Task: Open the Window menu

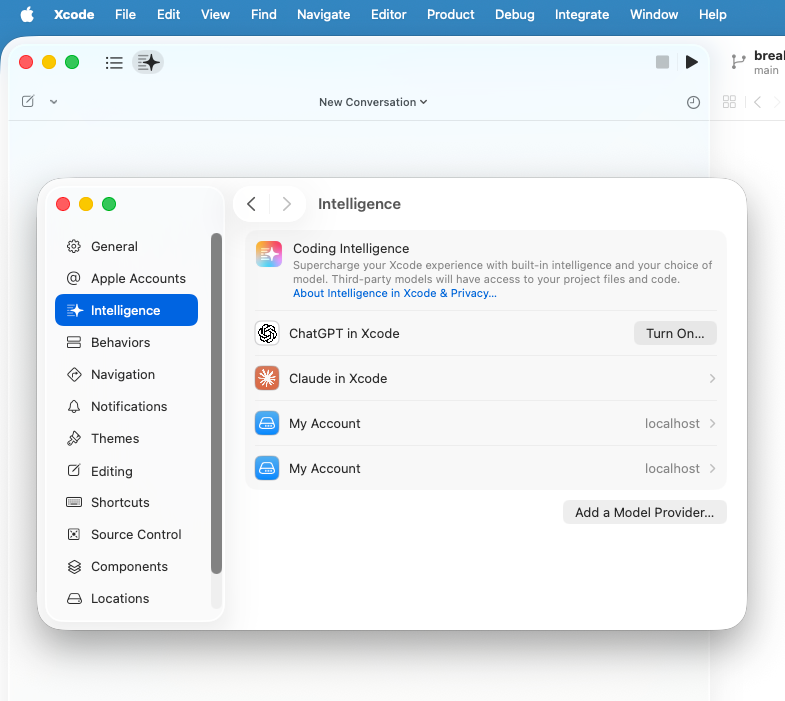Action: tap(654, 15)
